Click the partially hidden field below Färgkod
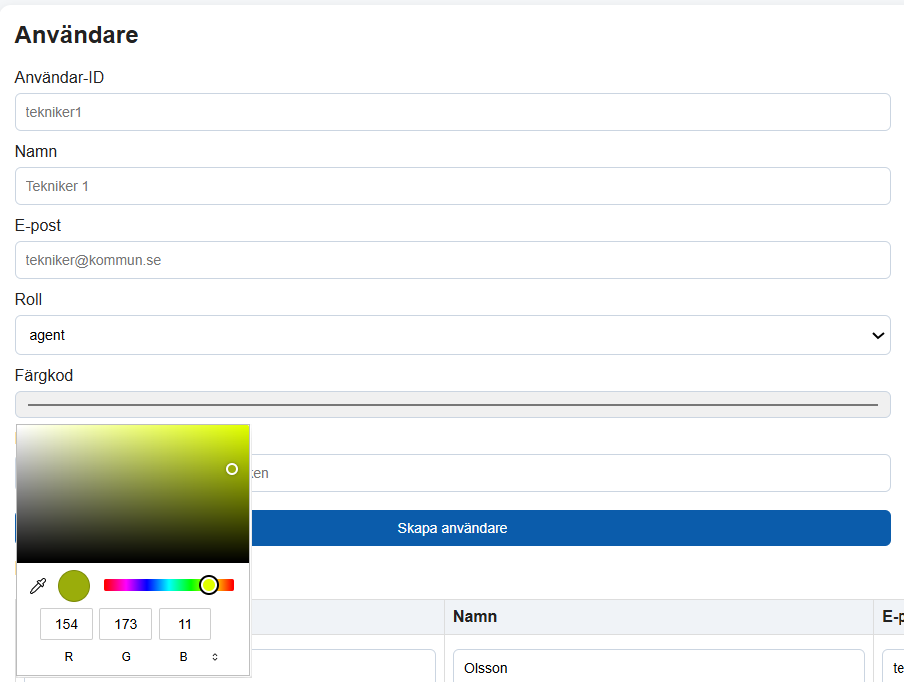The width and height of the screenshot is (904, 682). [570, 473]
